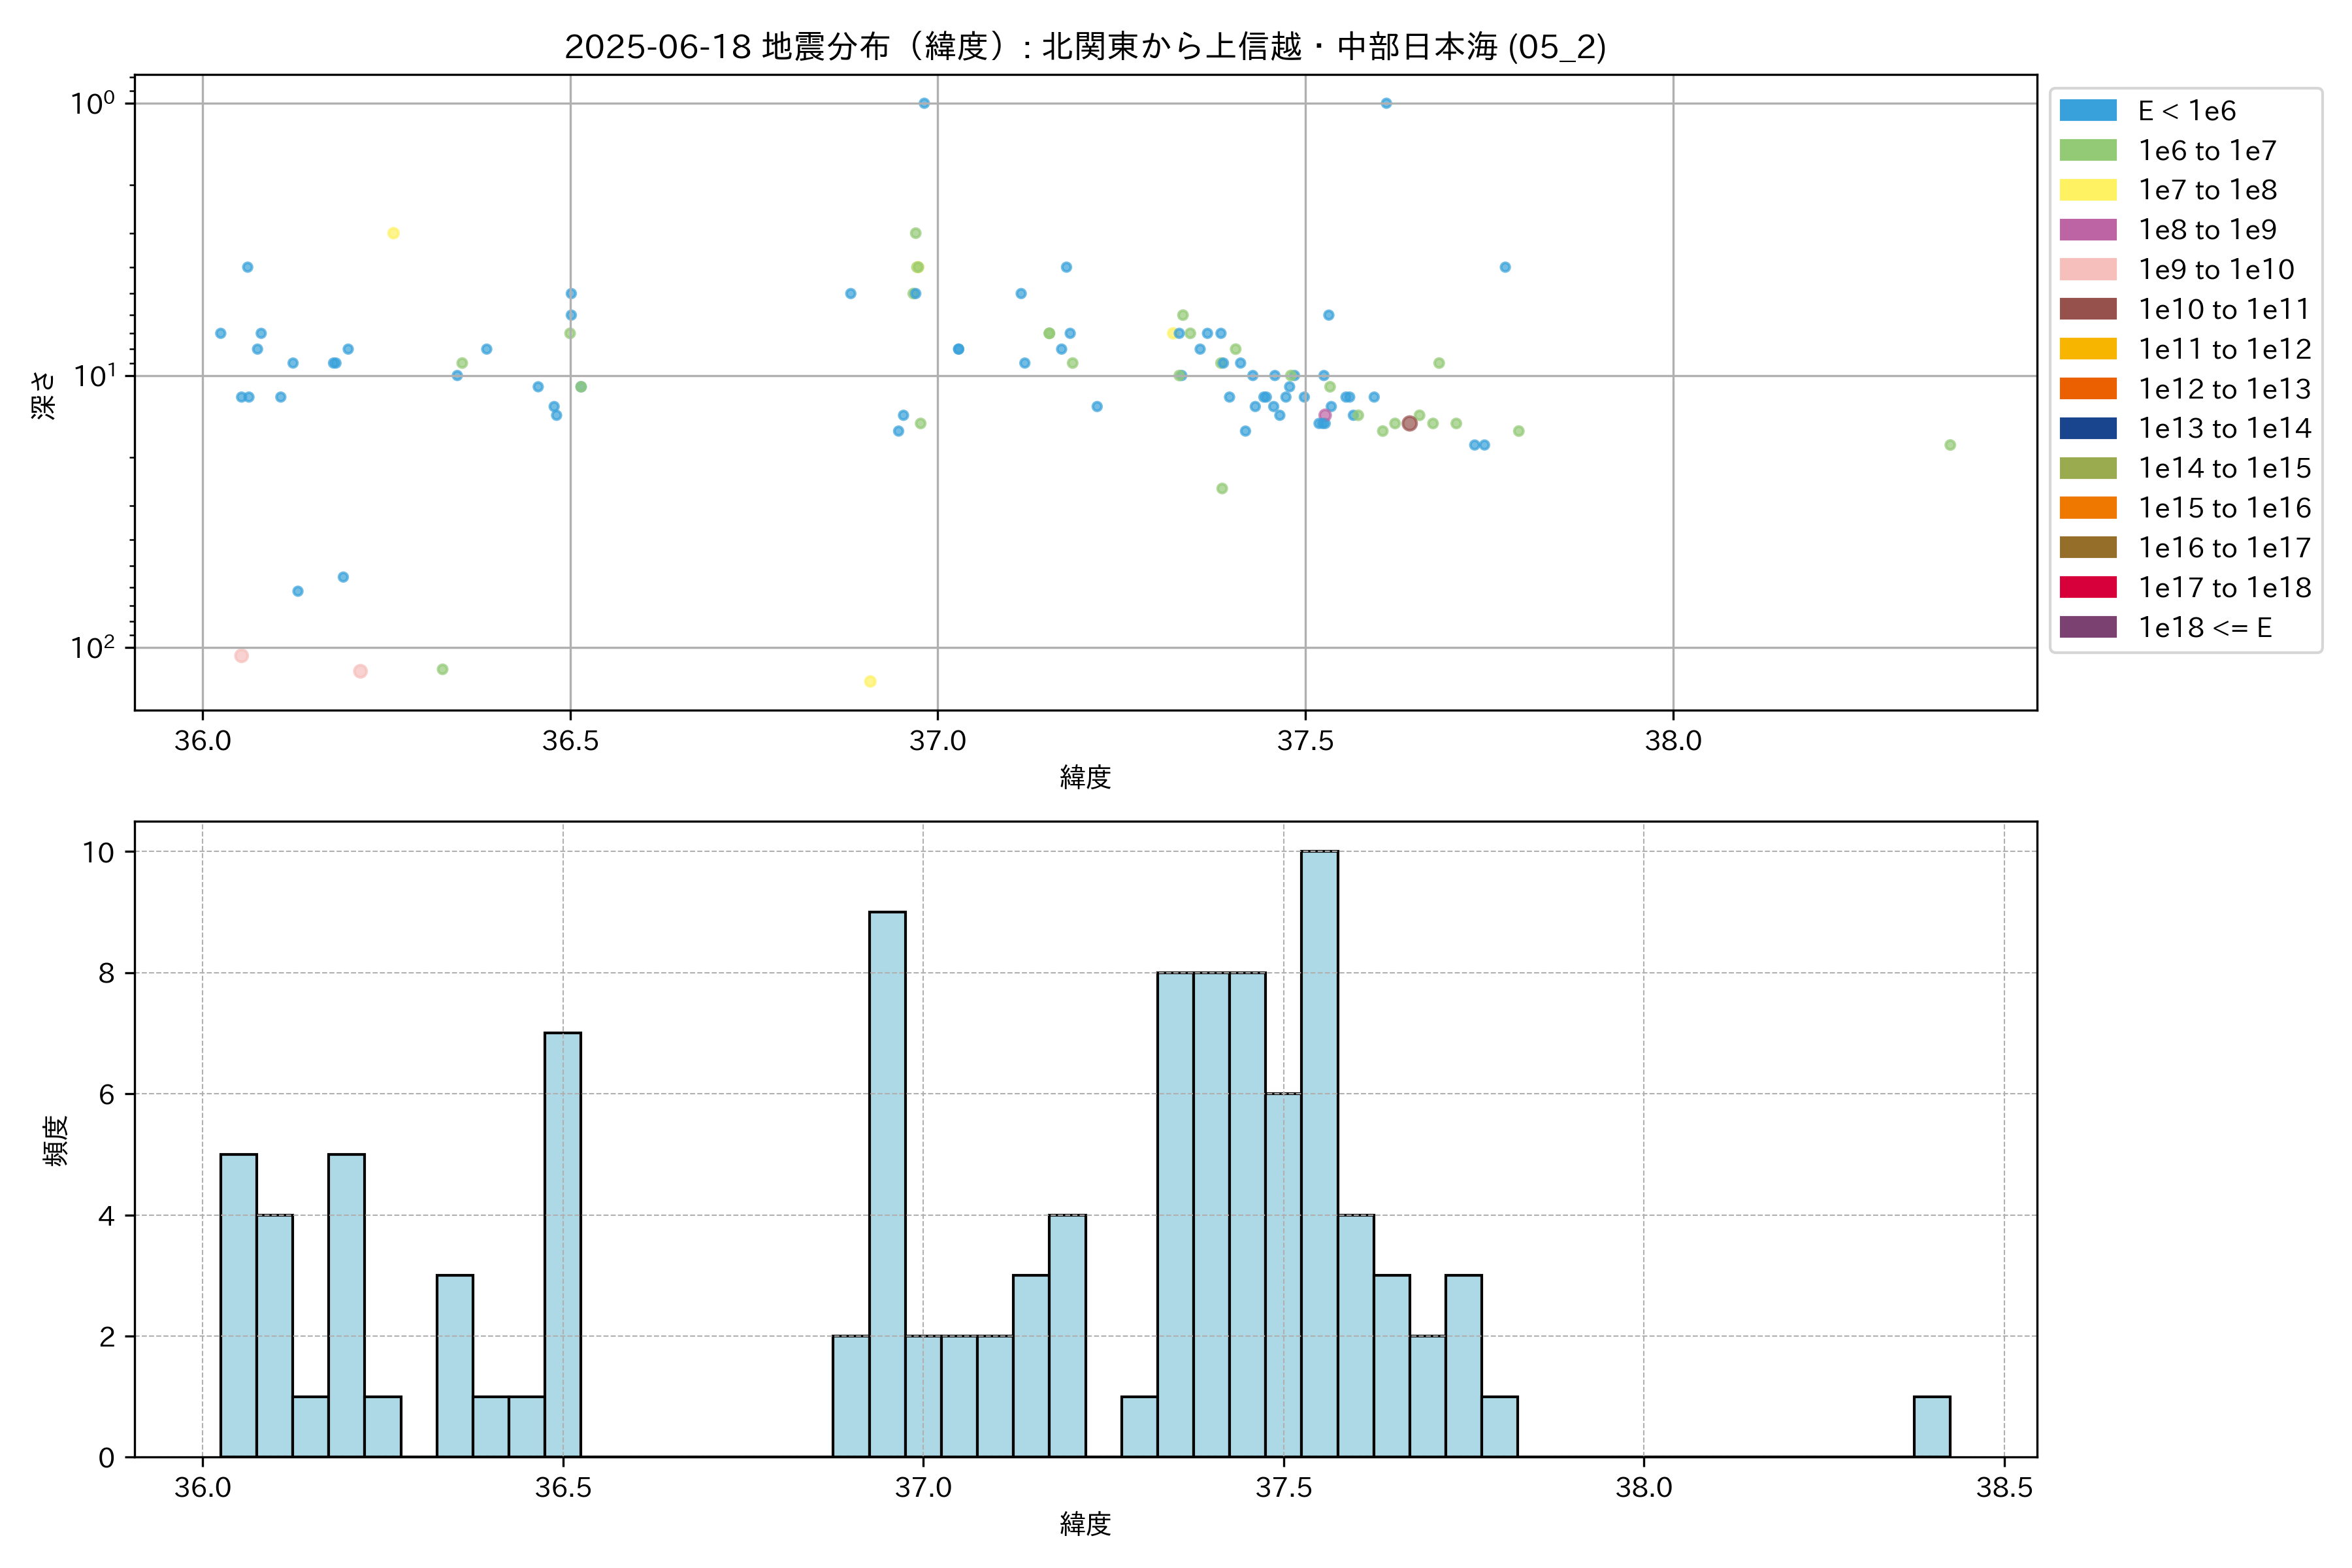Click the histogram bar of height 7 at 36.5
The height and width of the screenshot is (1568, 2352).
562,1244
